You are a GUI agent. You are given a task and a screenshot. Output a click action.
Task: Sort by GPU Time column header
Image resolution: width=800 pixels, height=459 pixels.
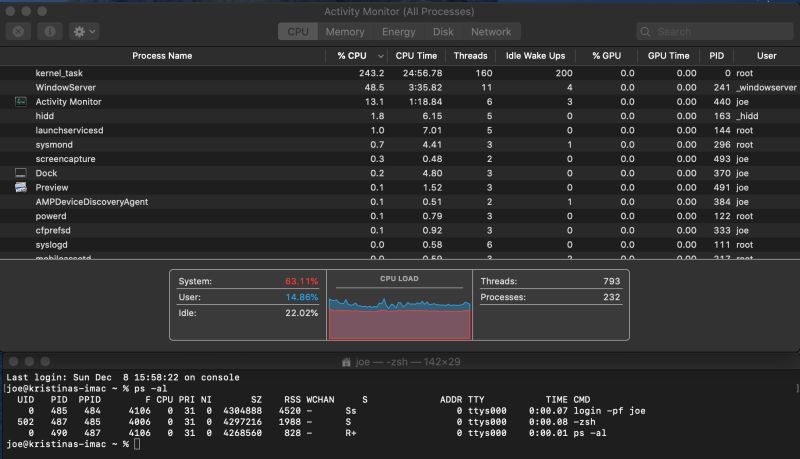[668, 56]
